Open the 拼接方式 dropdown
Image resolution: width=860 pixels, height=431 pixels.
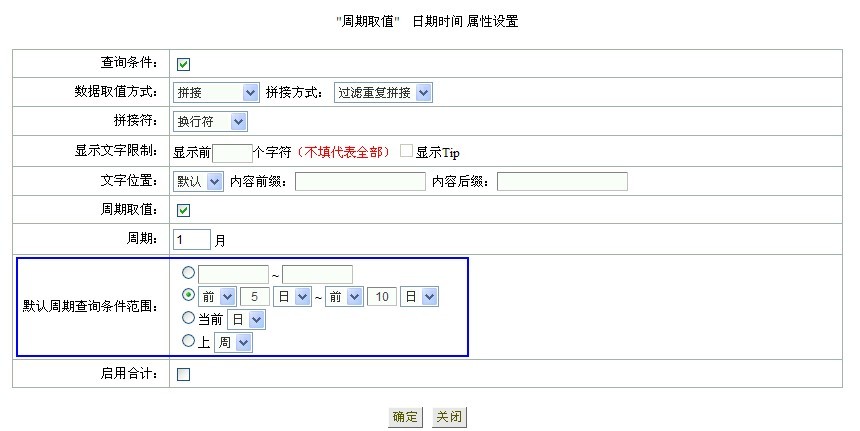tap(382, 93)
